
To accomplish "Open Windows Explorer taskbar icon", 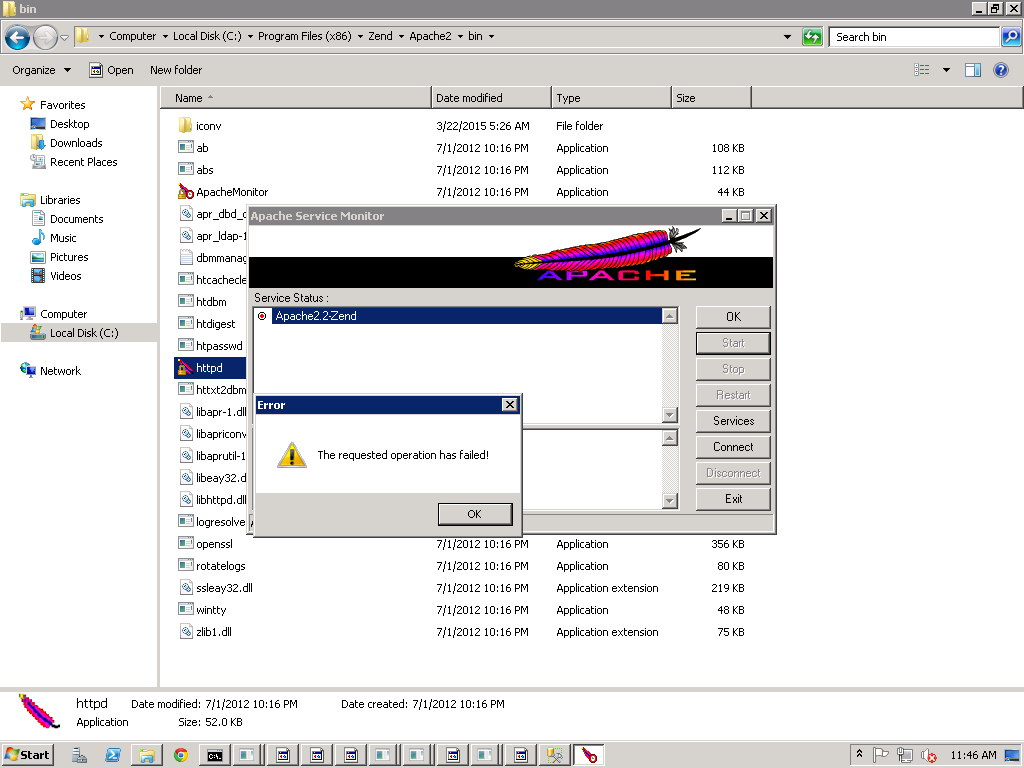I will 146,755.
